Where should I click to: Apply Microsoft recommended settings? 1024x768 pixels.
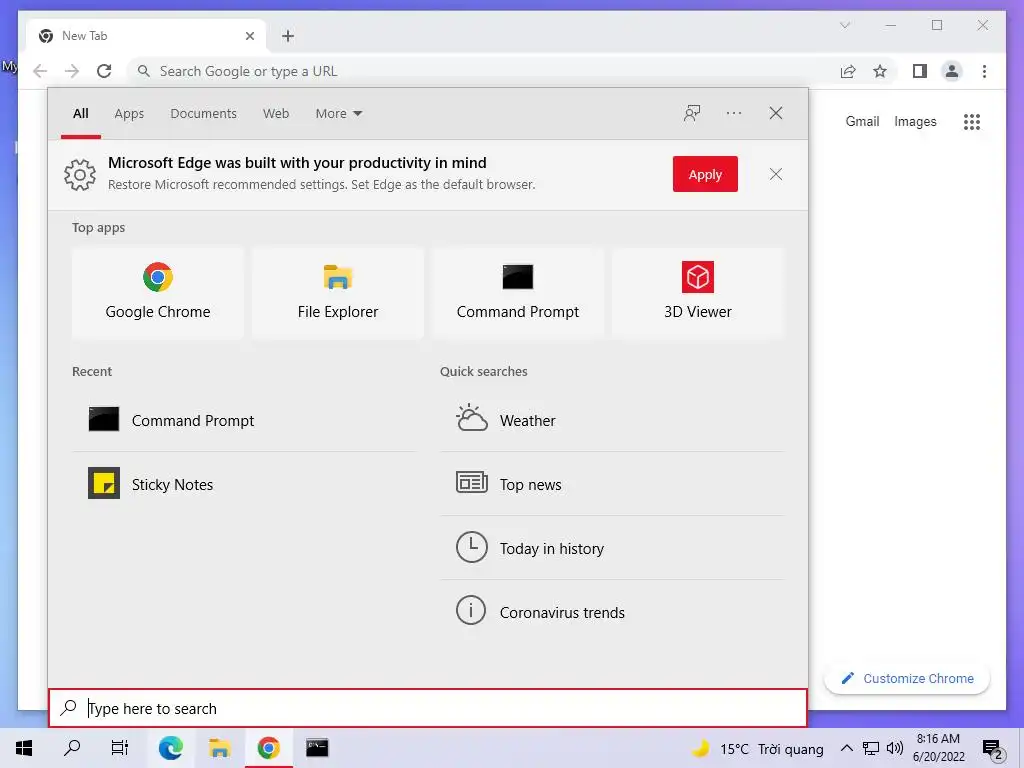[705, 174]
